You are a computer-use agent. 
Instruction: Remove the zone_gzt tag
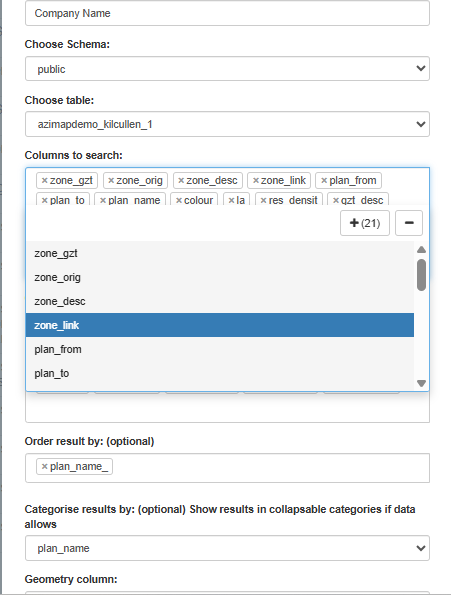44,181
